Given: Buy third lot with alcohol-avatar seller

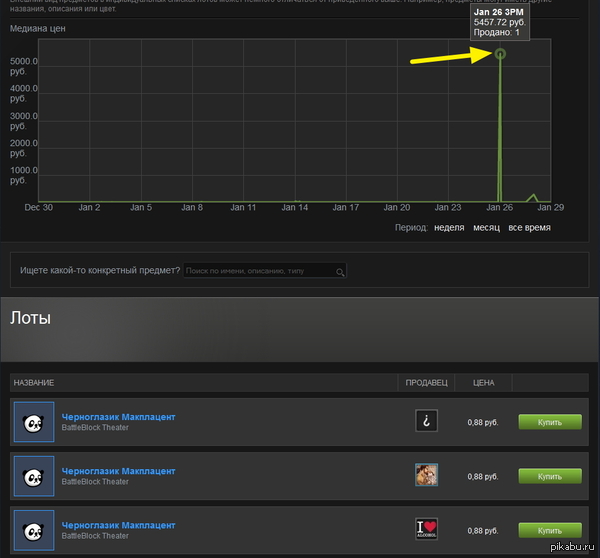Looking at the screenshot, I should tap(550, 531).
